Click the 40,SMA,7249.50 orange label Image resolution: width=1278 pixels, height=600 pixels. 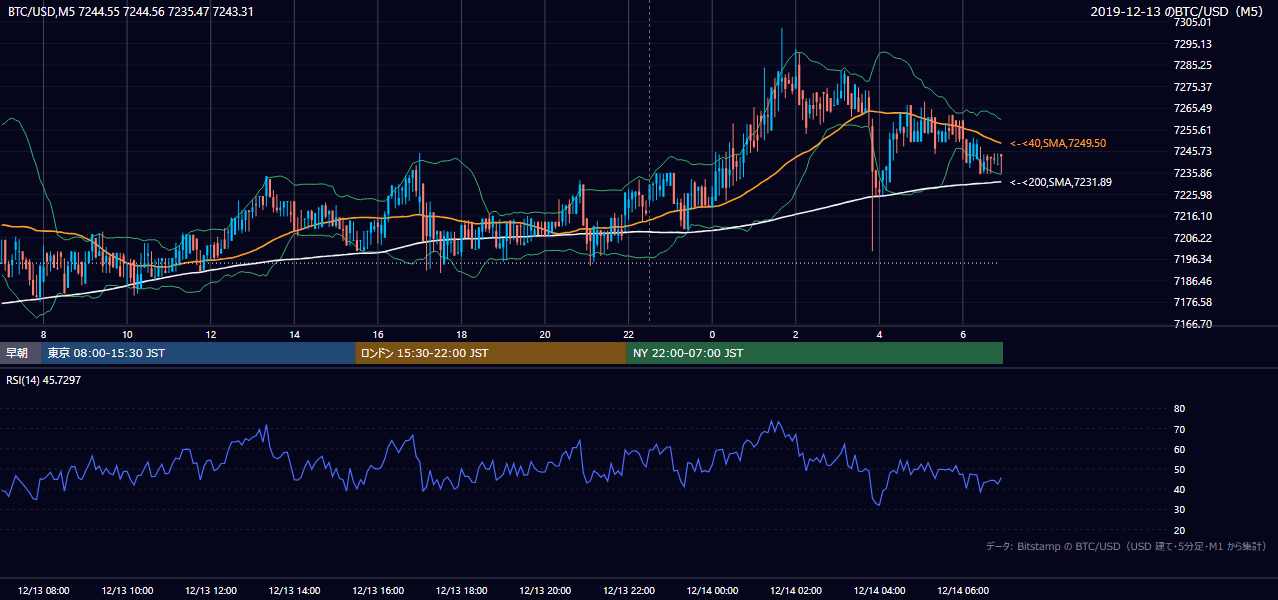click(x=1058, y=143)
